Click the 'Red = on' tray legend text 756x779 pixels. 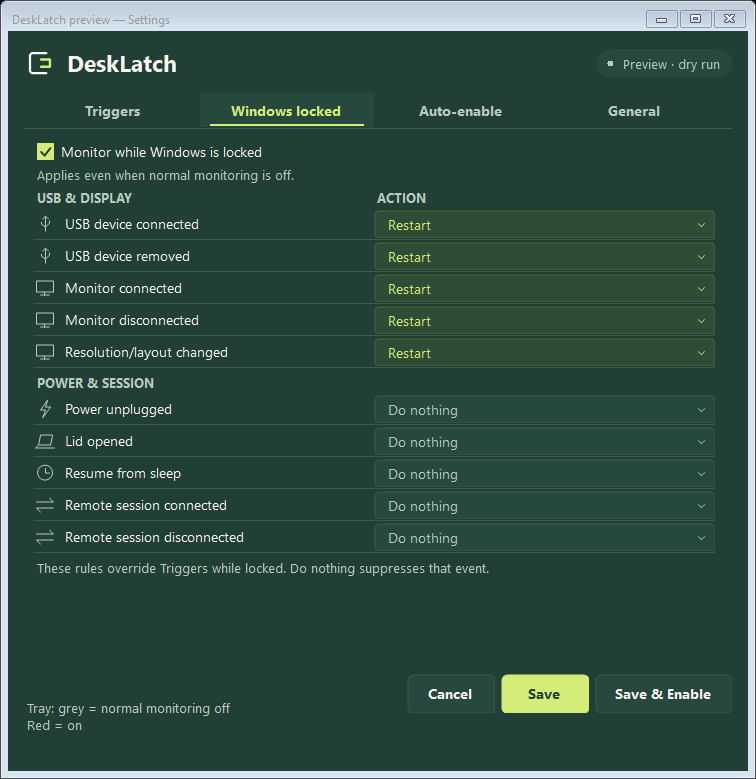(55, 725)
